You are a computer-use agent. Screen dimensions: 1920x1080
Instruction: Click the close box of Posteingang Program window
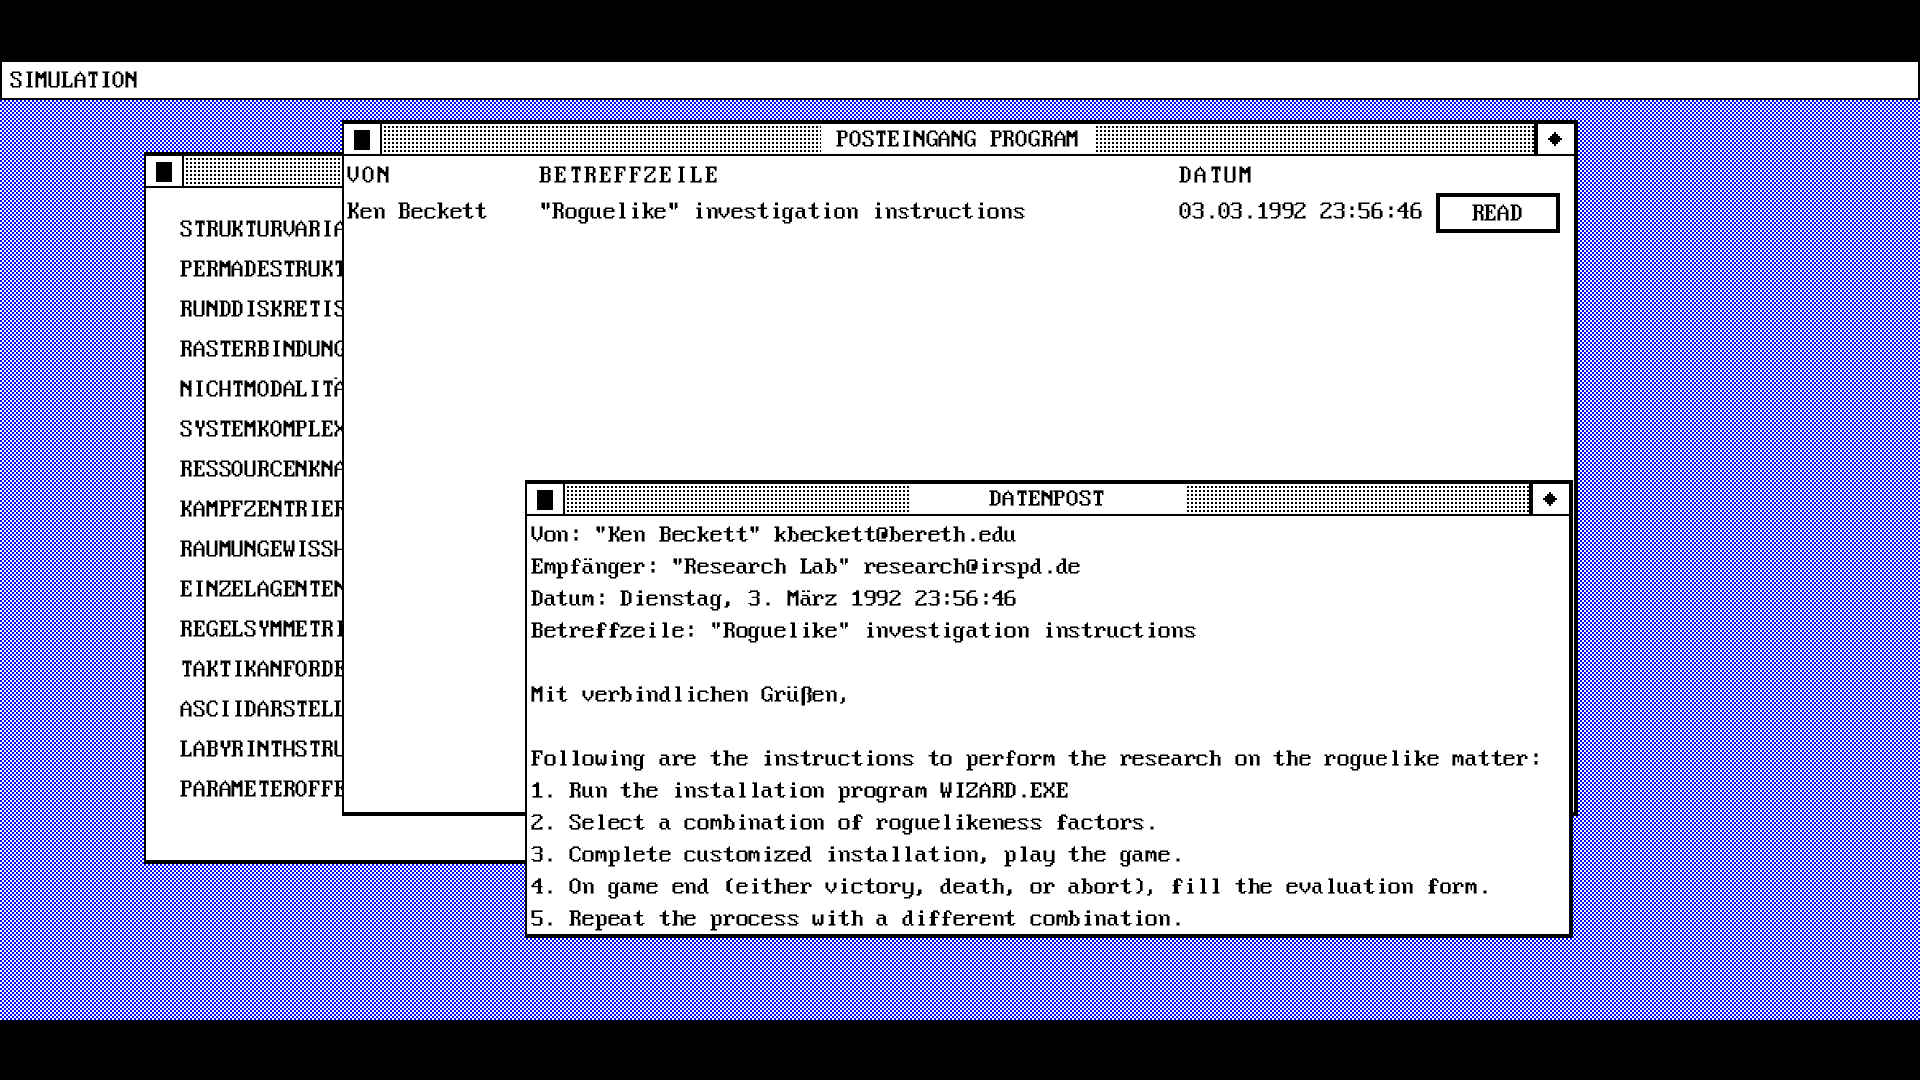click(x=362, y=140)
